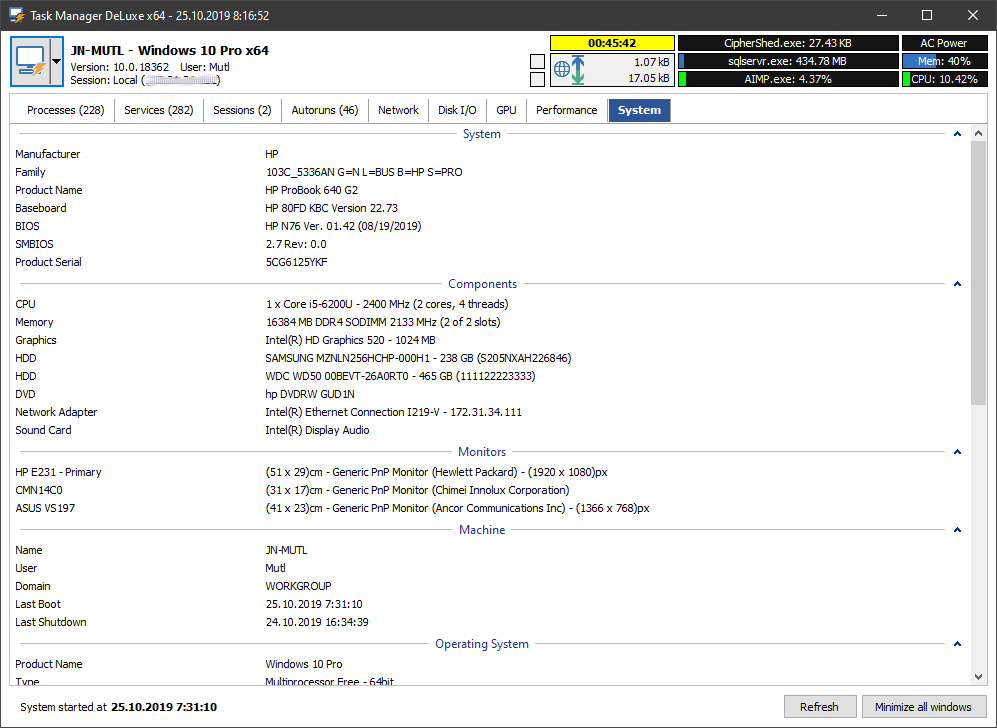Click the Last Shutdown time value
The width and height of the screenshot is (997, 728).
[317, 622]
